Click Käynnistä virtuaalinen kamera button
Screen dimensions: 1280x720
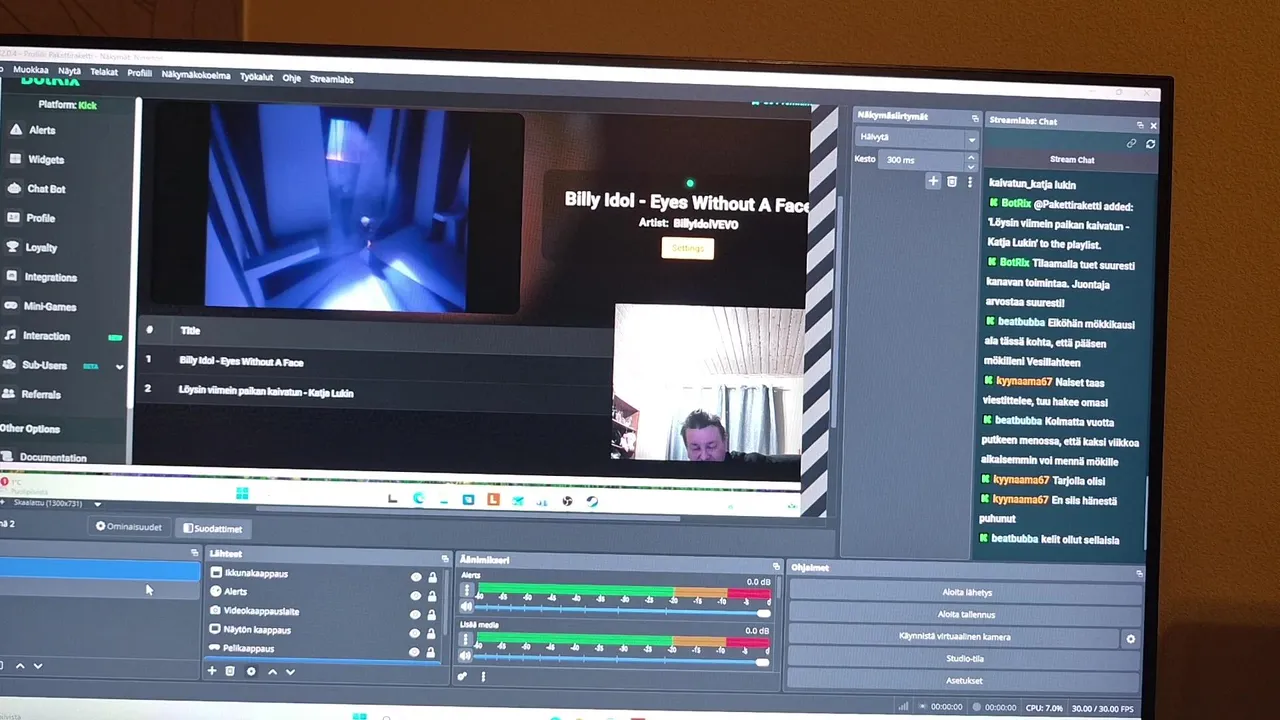[x=954, y=637]
